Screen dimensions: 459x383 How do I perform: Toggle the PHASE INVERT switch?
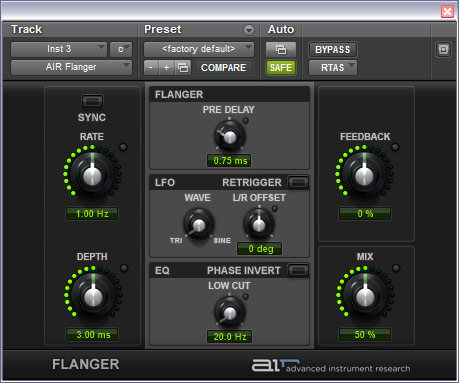tap(298, 270)
